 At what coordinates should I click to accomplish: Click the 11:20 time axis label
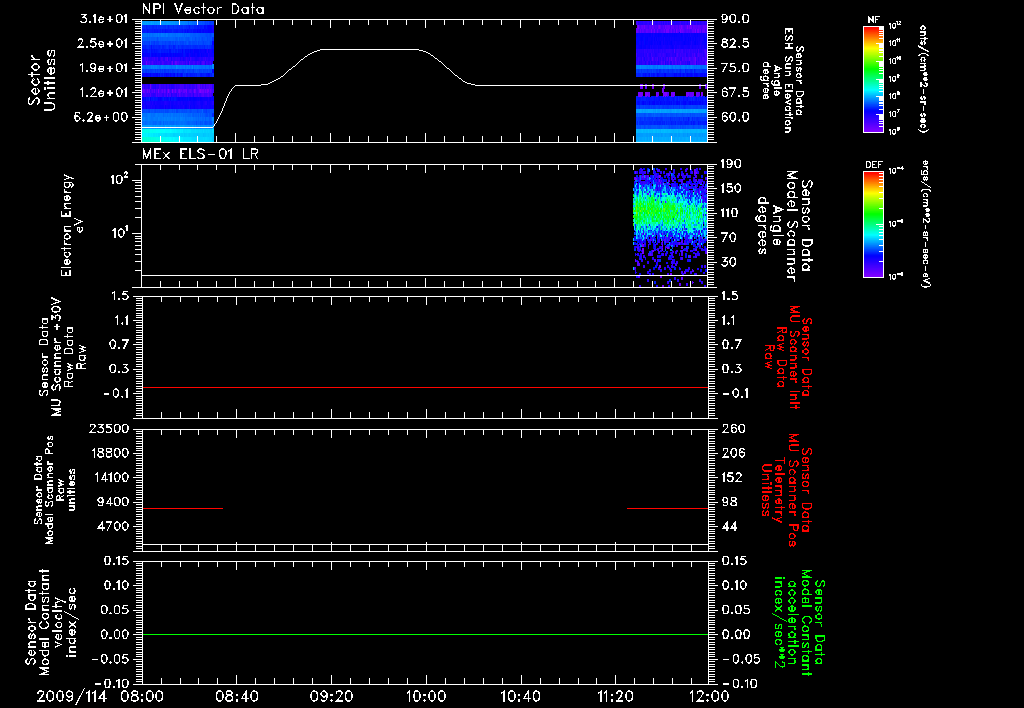[x=615, y=696]
